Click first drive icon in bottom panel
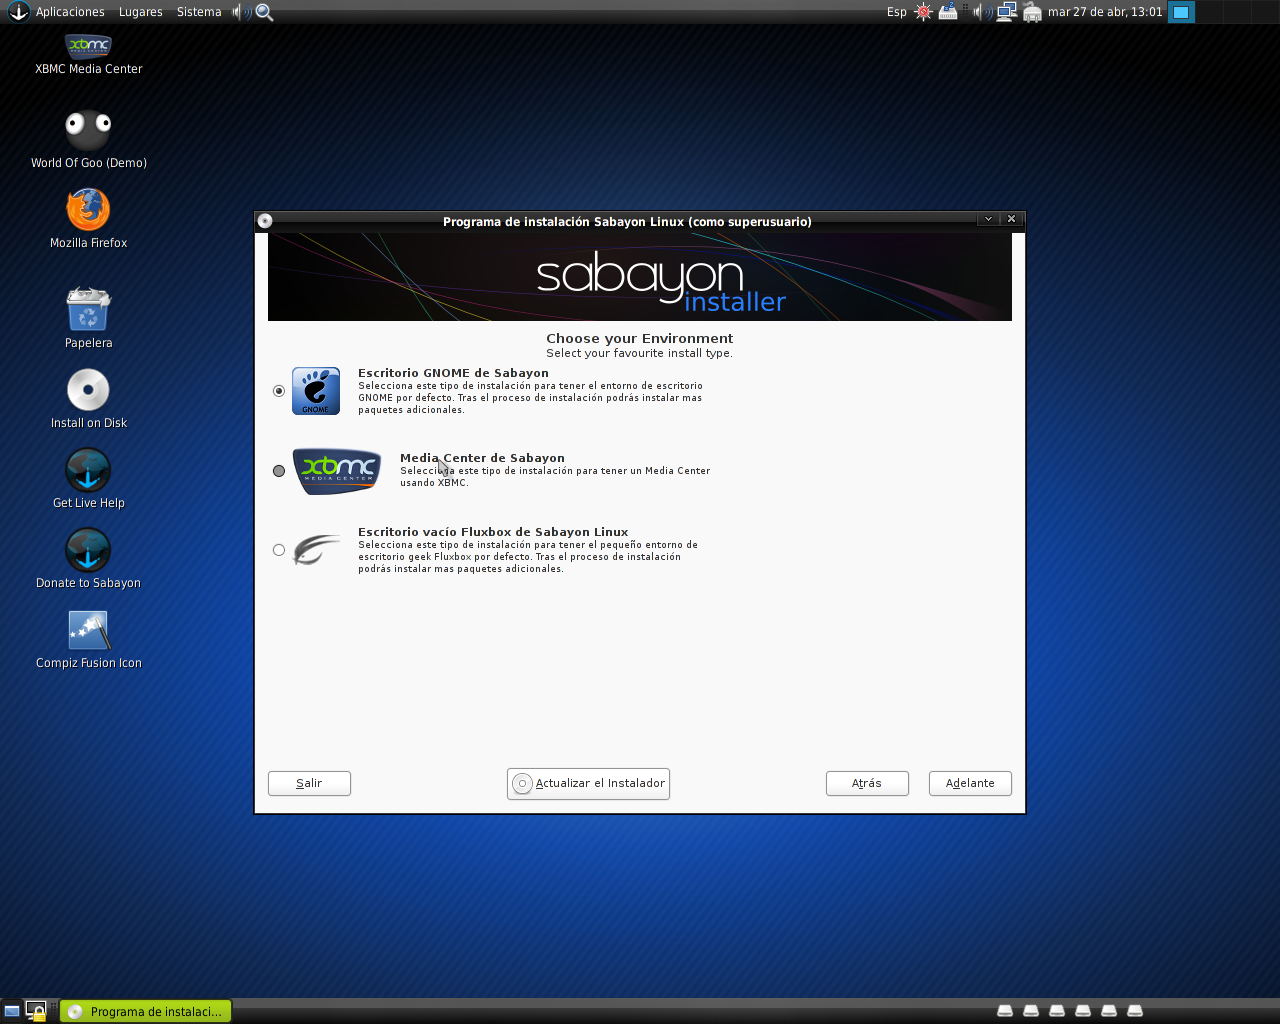The width and height of the screenshot is (1280, 1024). [x=1005, y=1011]
